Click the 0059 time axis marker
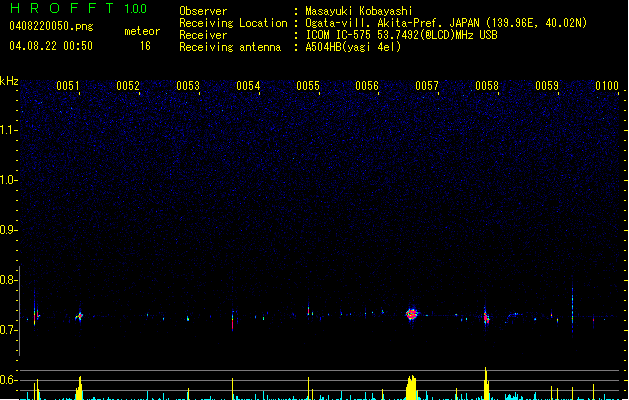The image size is (629, 400). [x=547, y=86]
